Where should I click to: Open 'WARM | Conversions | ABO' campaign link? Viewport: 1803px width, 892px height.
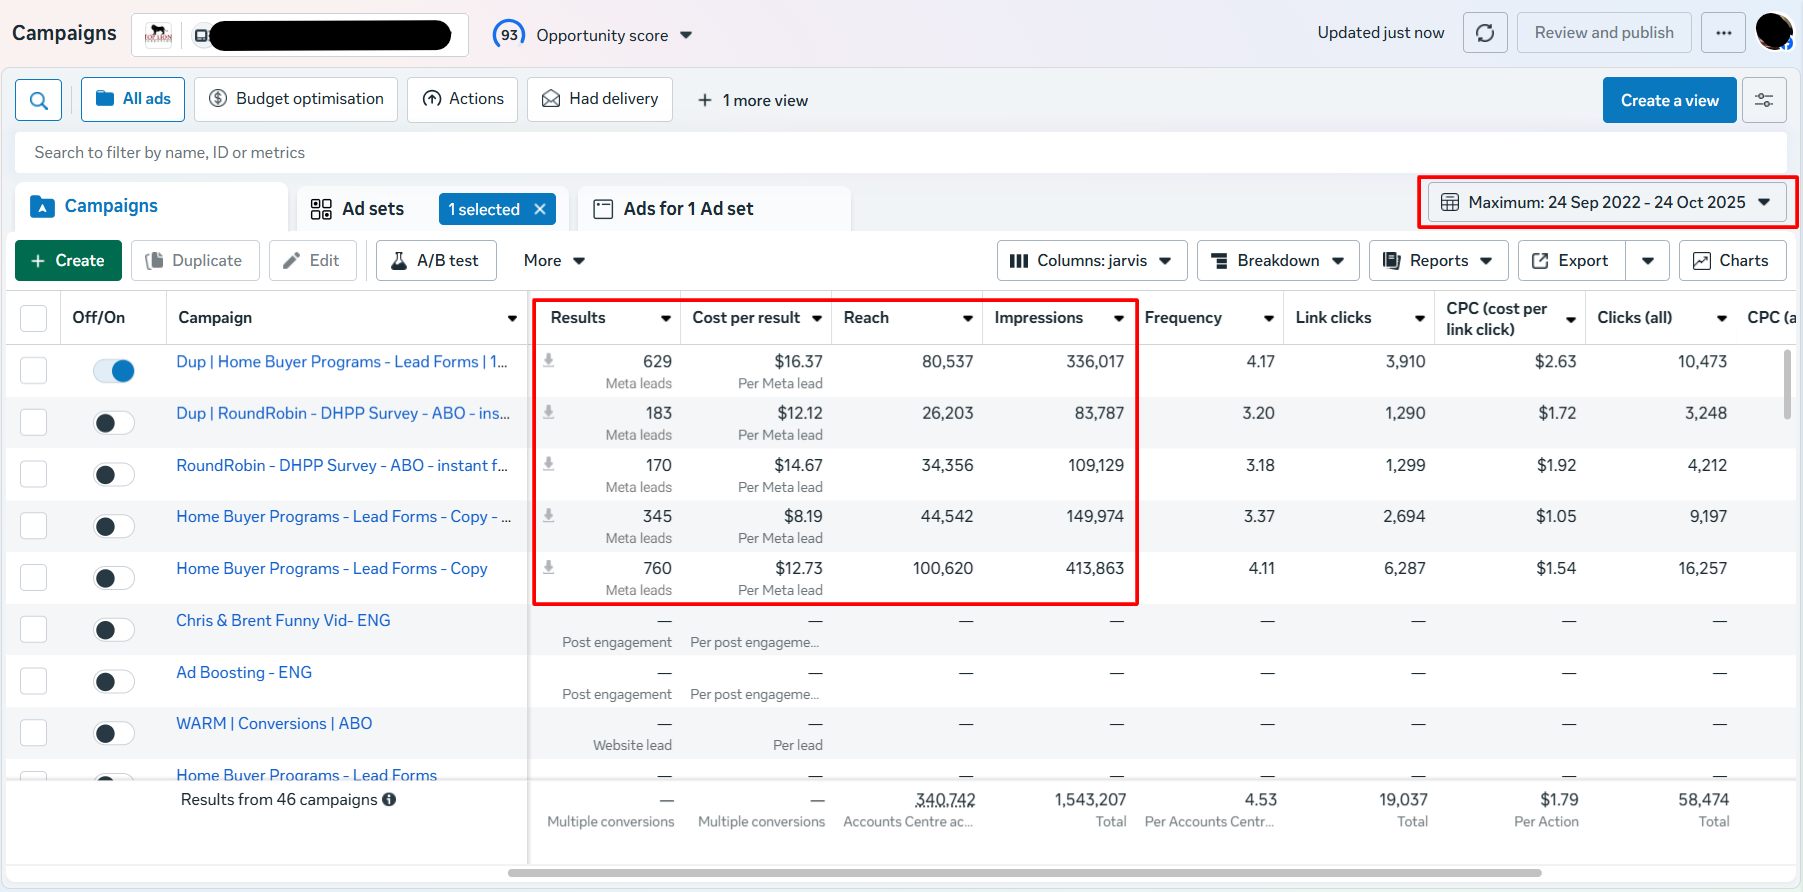point(274,723)
